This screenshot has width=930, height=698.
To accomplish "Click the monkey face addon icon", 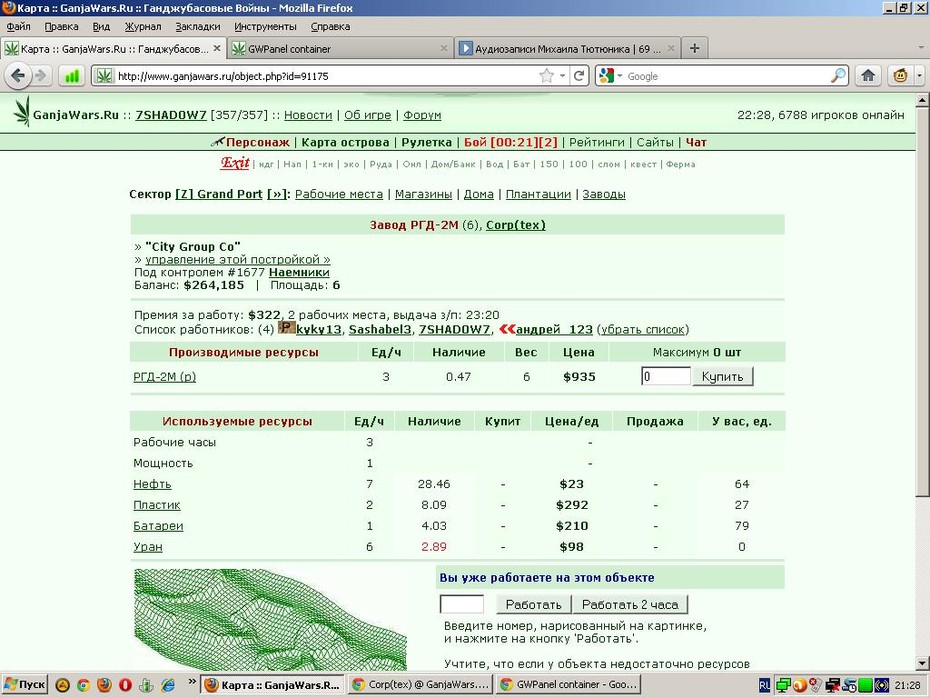I will pos(900,76).
